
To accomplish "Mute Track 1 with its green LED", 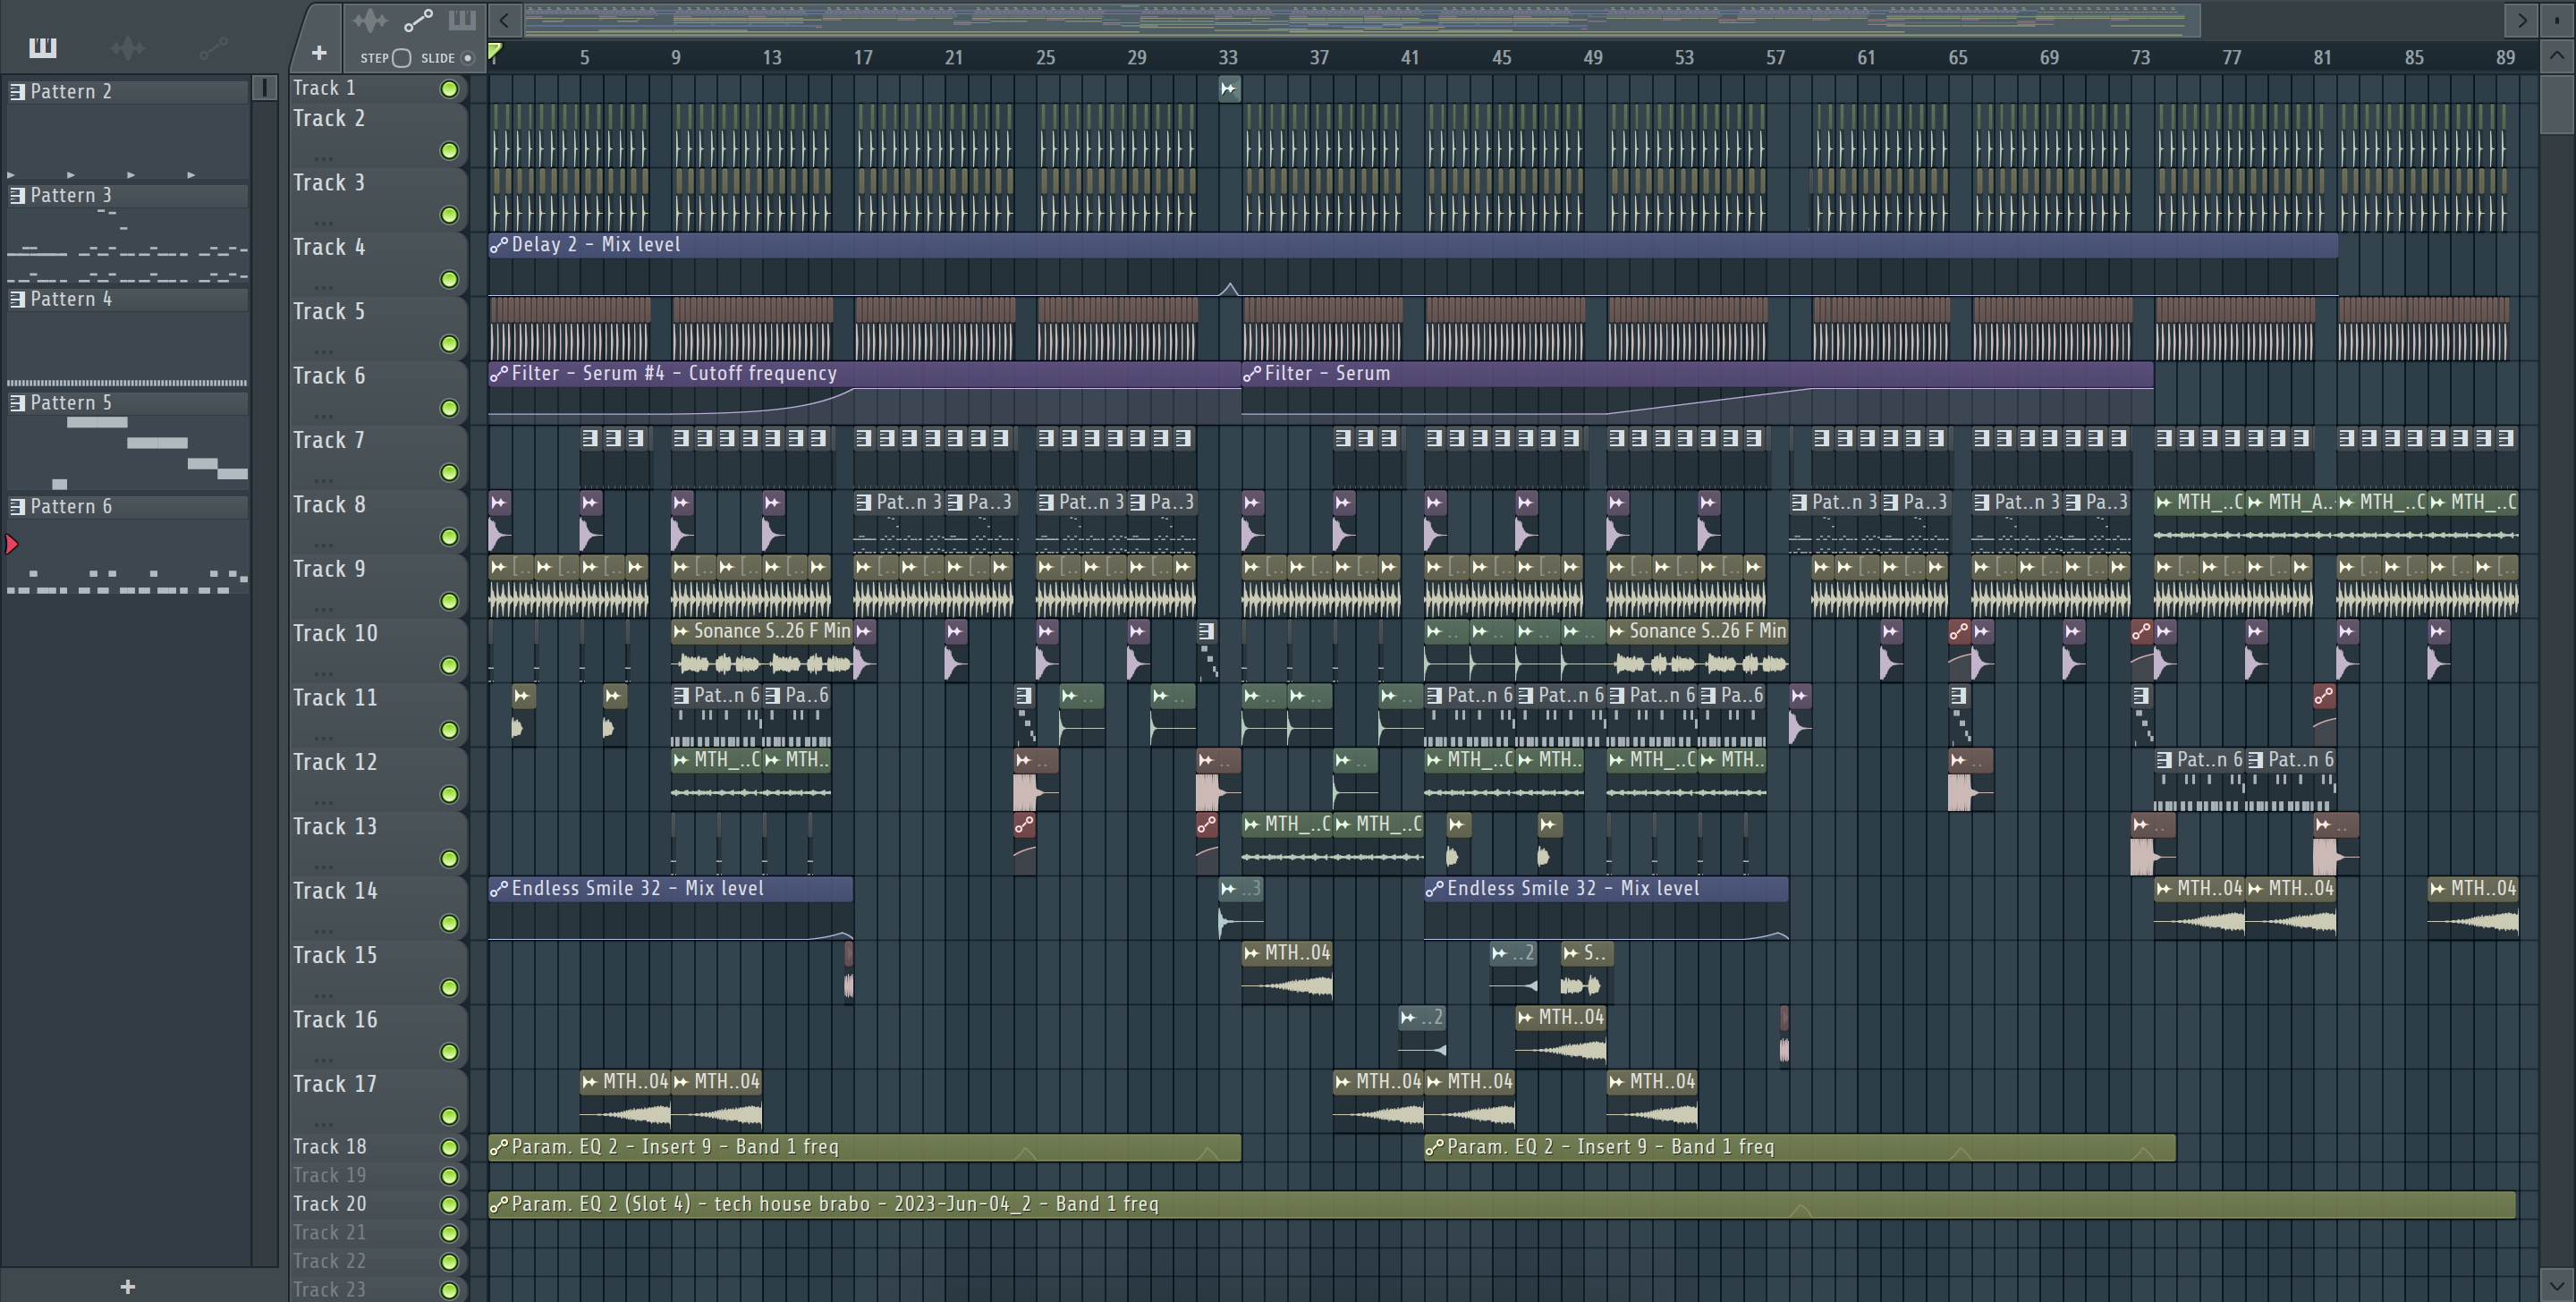I will click(450, 89).
